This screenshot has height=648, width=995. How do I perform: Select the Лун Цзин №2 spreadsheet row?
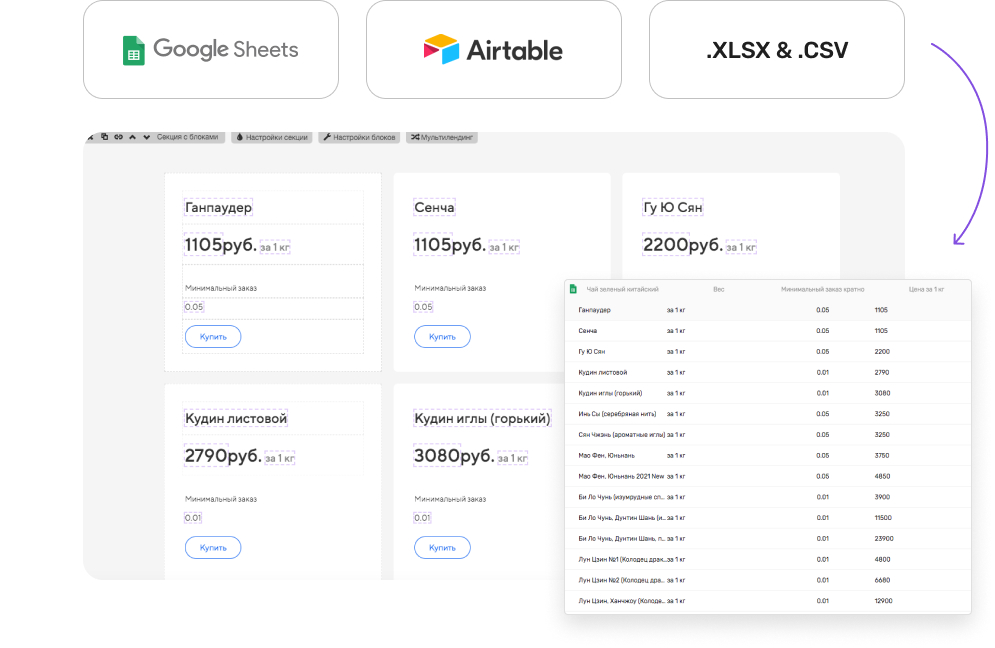[x=768, y=580]
